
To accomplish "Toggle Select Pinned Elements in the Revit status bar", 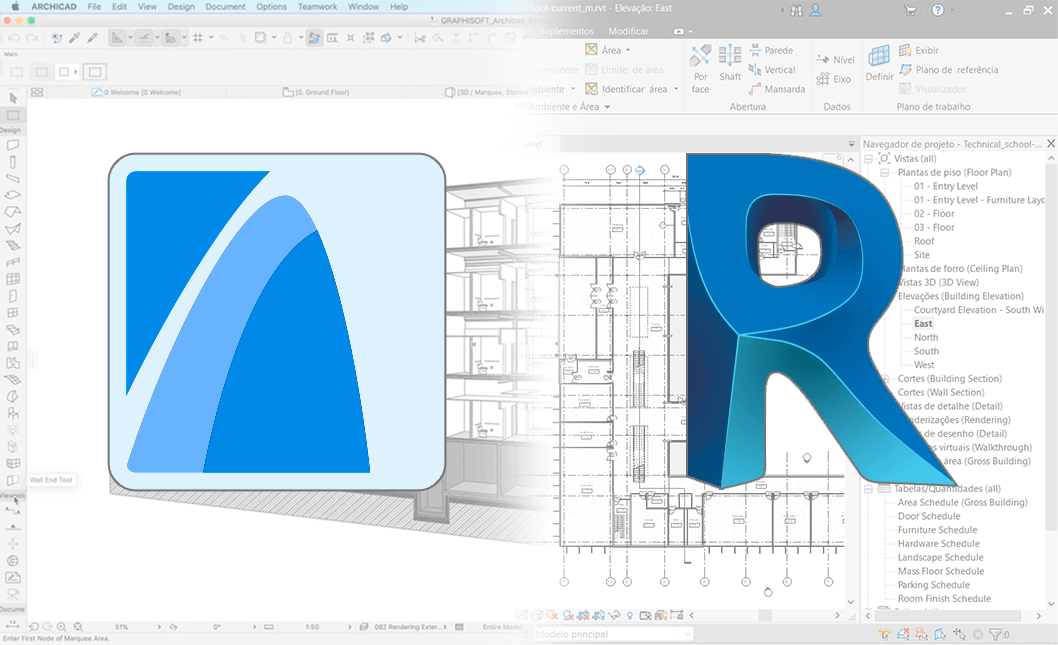I will (x=921, y=634).
